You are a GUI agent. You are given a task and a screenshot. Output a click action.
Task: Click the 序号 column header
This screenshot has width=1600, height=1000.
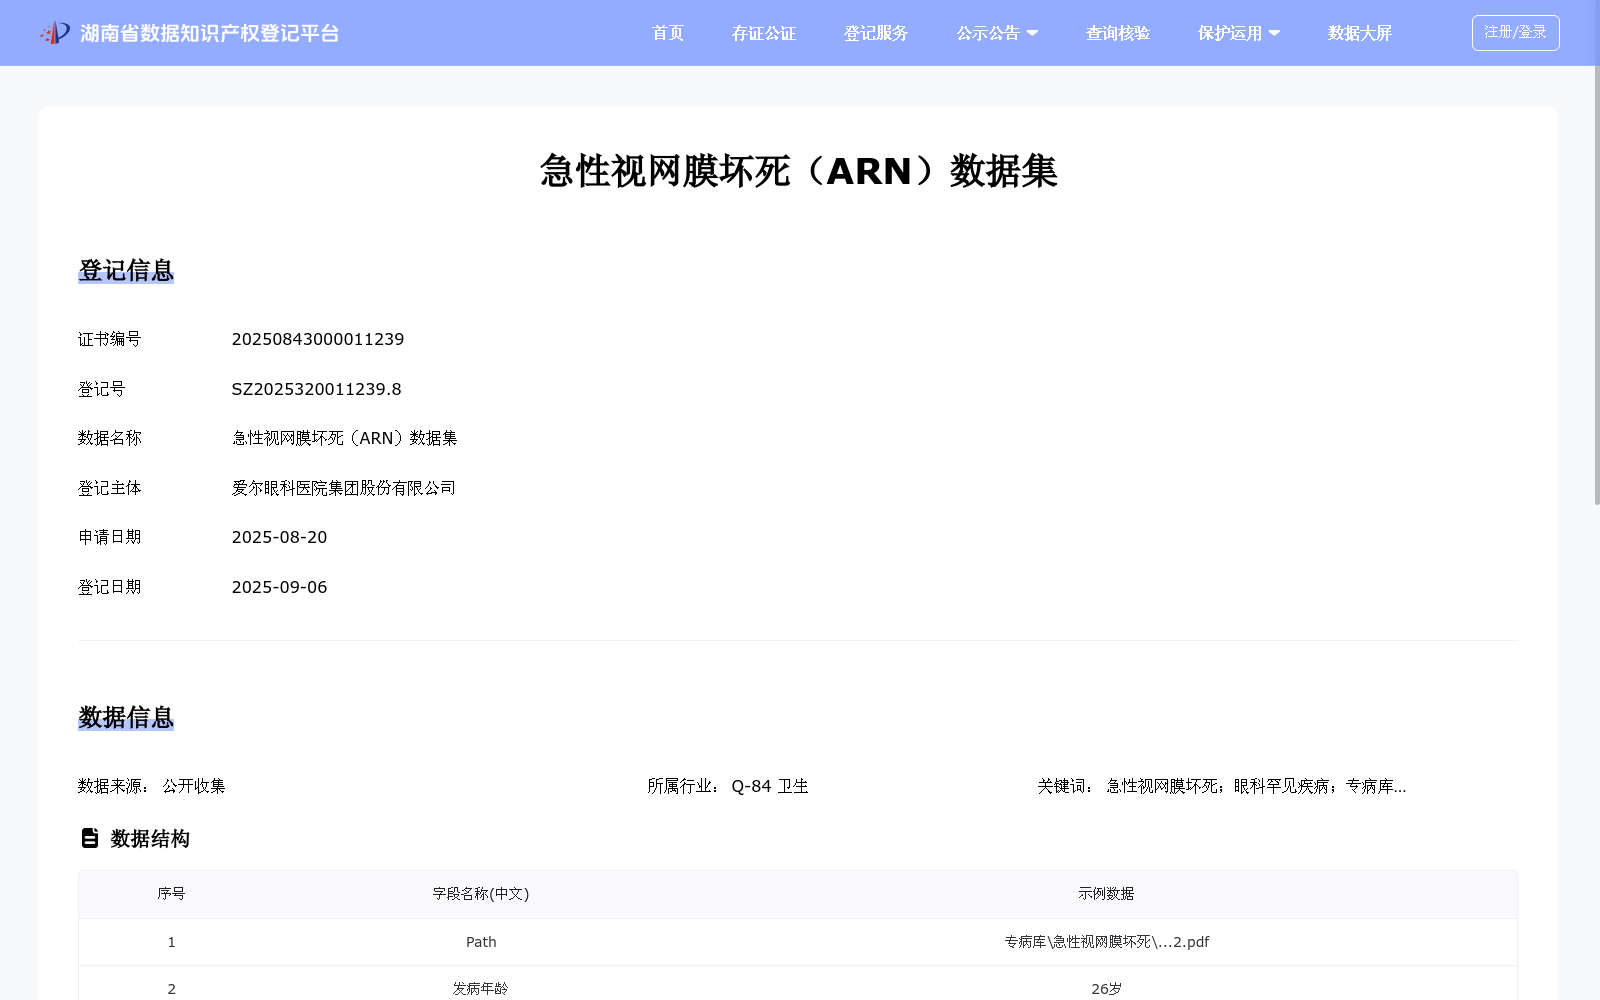(x=171, y=894)
